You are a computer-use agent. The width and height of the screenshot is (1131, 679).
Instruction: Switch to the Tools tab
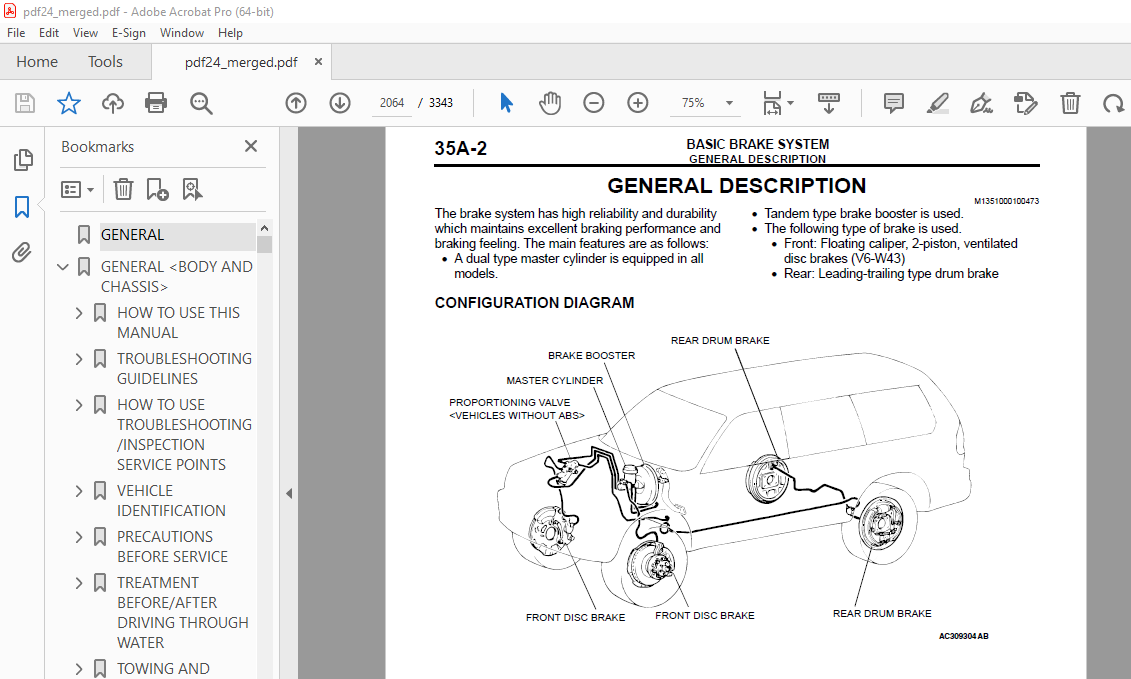[105, 62]
